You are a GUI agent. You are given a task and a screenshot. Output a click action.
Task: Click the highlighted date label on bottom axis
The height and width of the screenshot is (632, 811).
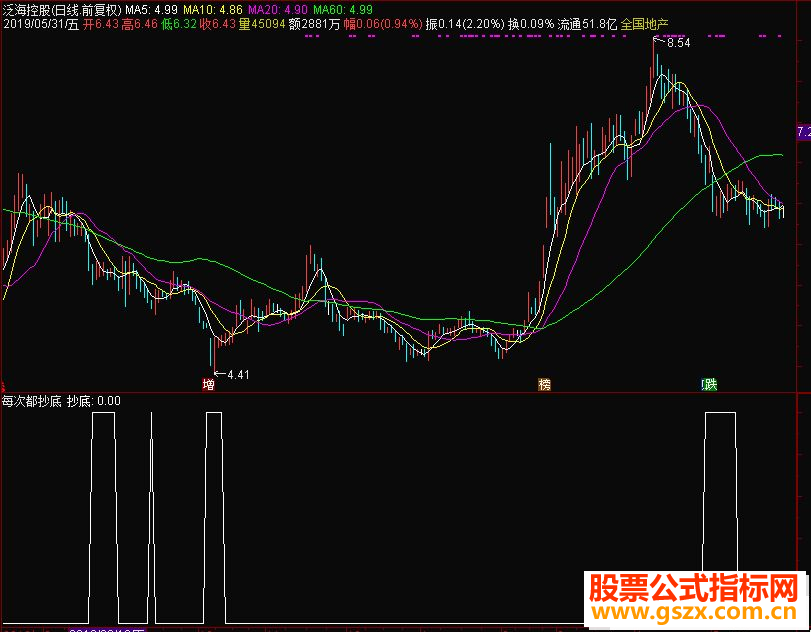[x=108, y=629]
